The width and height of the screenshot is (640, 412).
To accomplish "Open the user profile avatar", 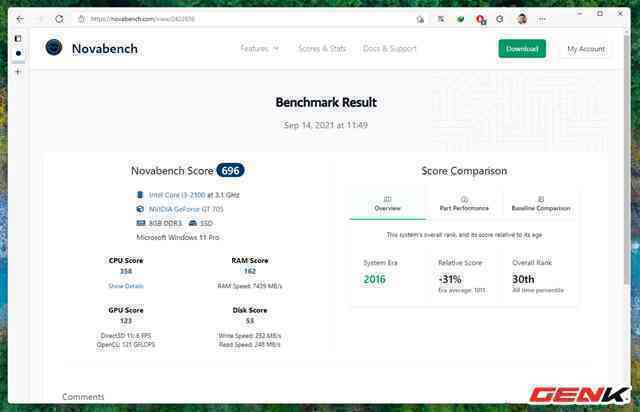I will click(522, 19).
